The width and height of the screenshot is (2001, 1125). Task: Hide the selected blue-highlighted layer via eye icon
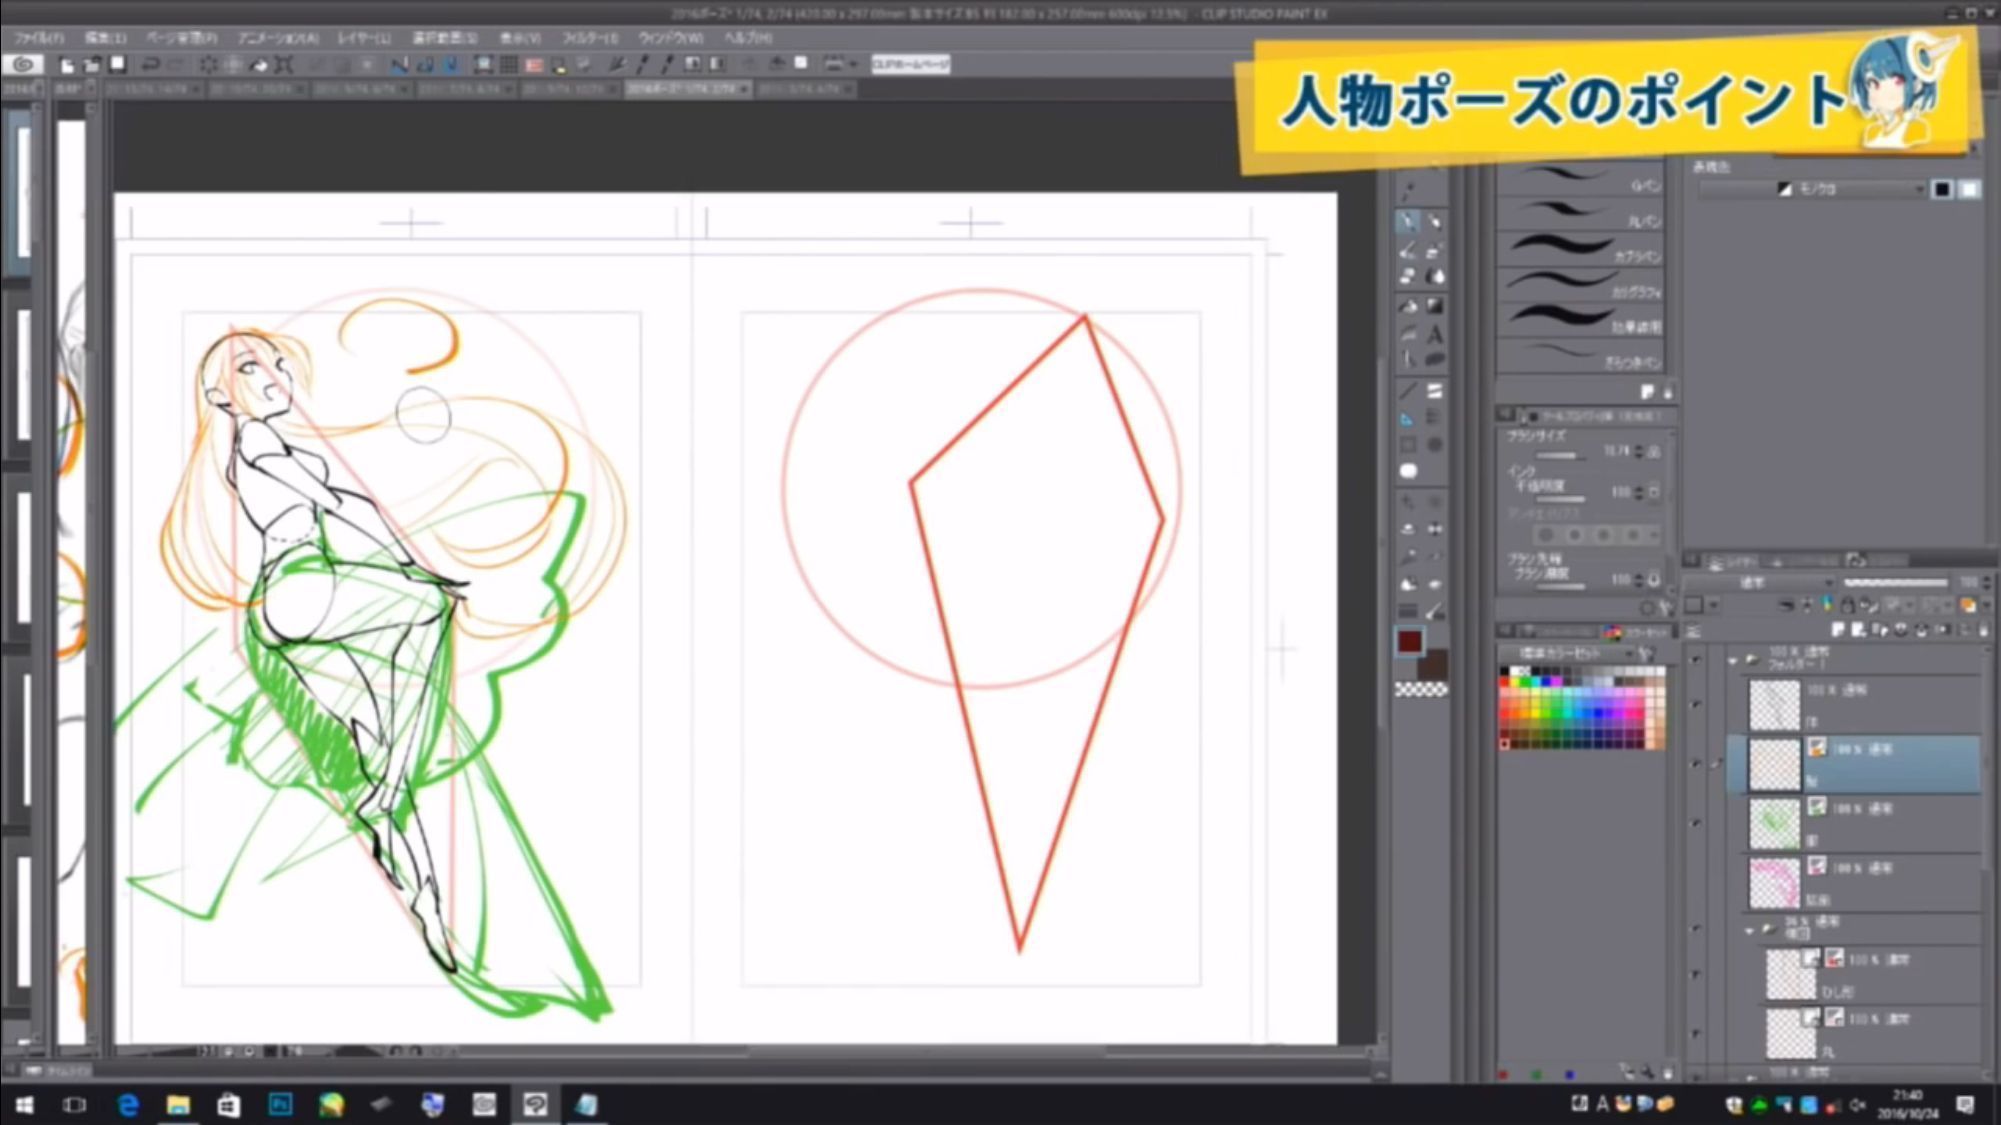pos(1696,765)
